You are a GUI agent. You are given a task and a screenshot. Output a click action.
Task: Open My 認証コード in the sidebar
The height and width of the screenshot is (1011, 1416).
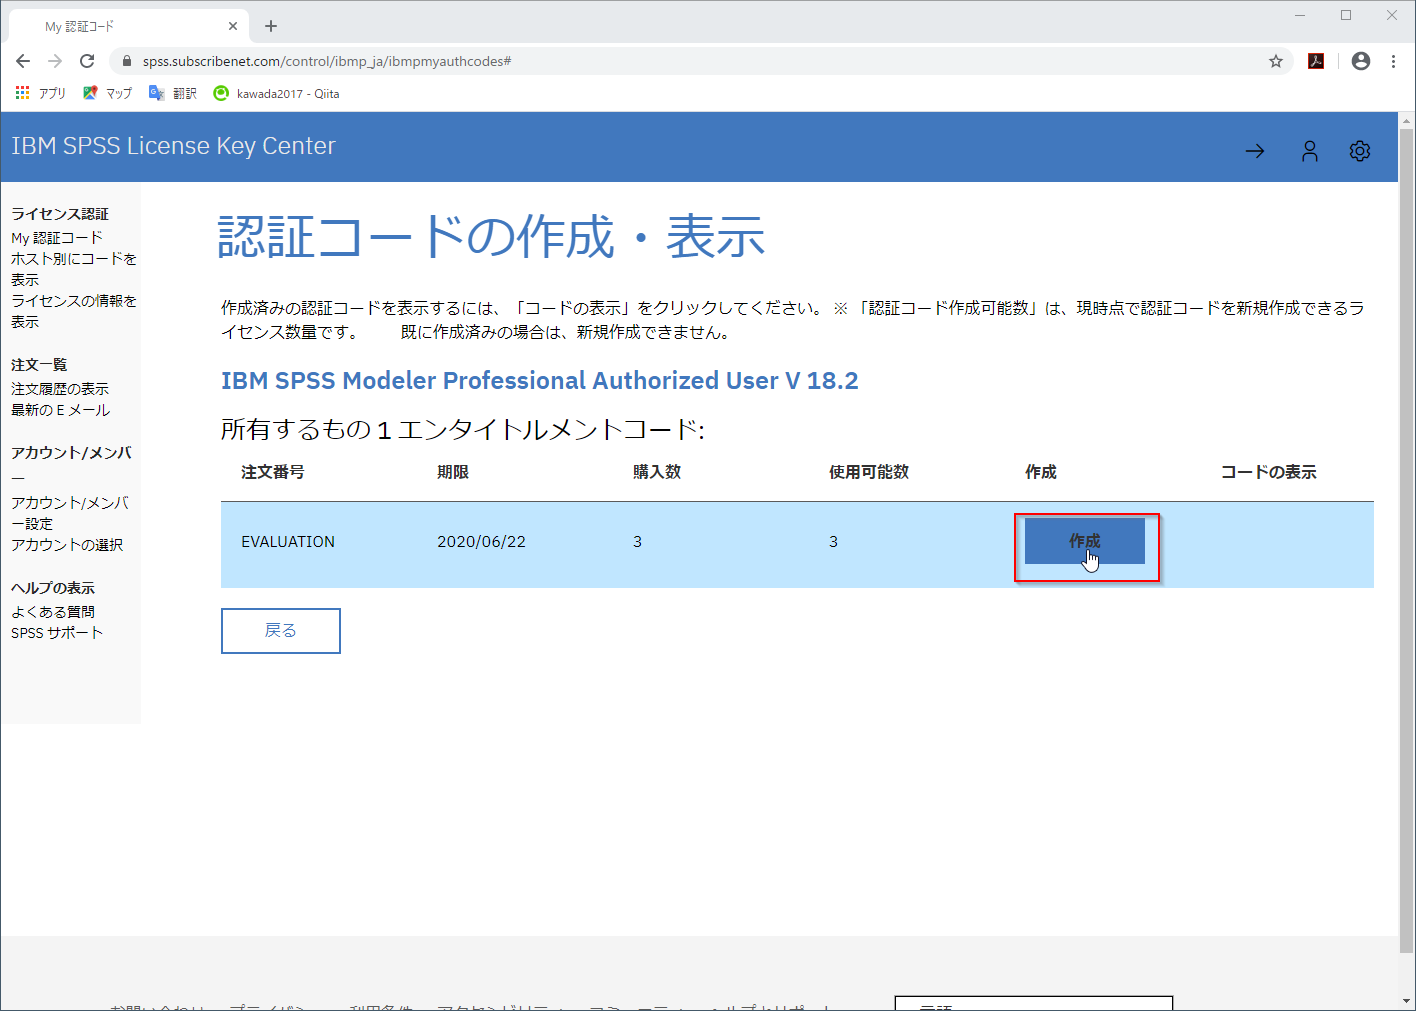pyautogui.click(x=57, y=238)
